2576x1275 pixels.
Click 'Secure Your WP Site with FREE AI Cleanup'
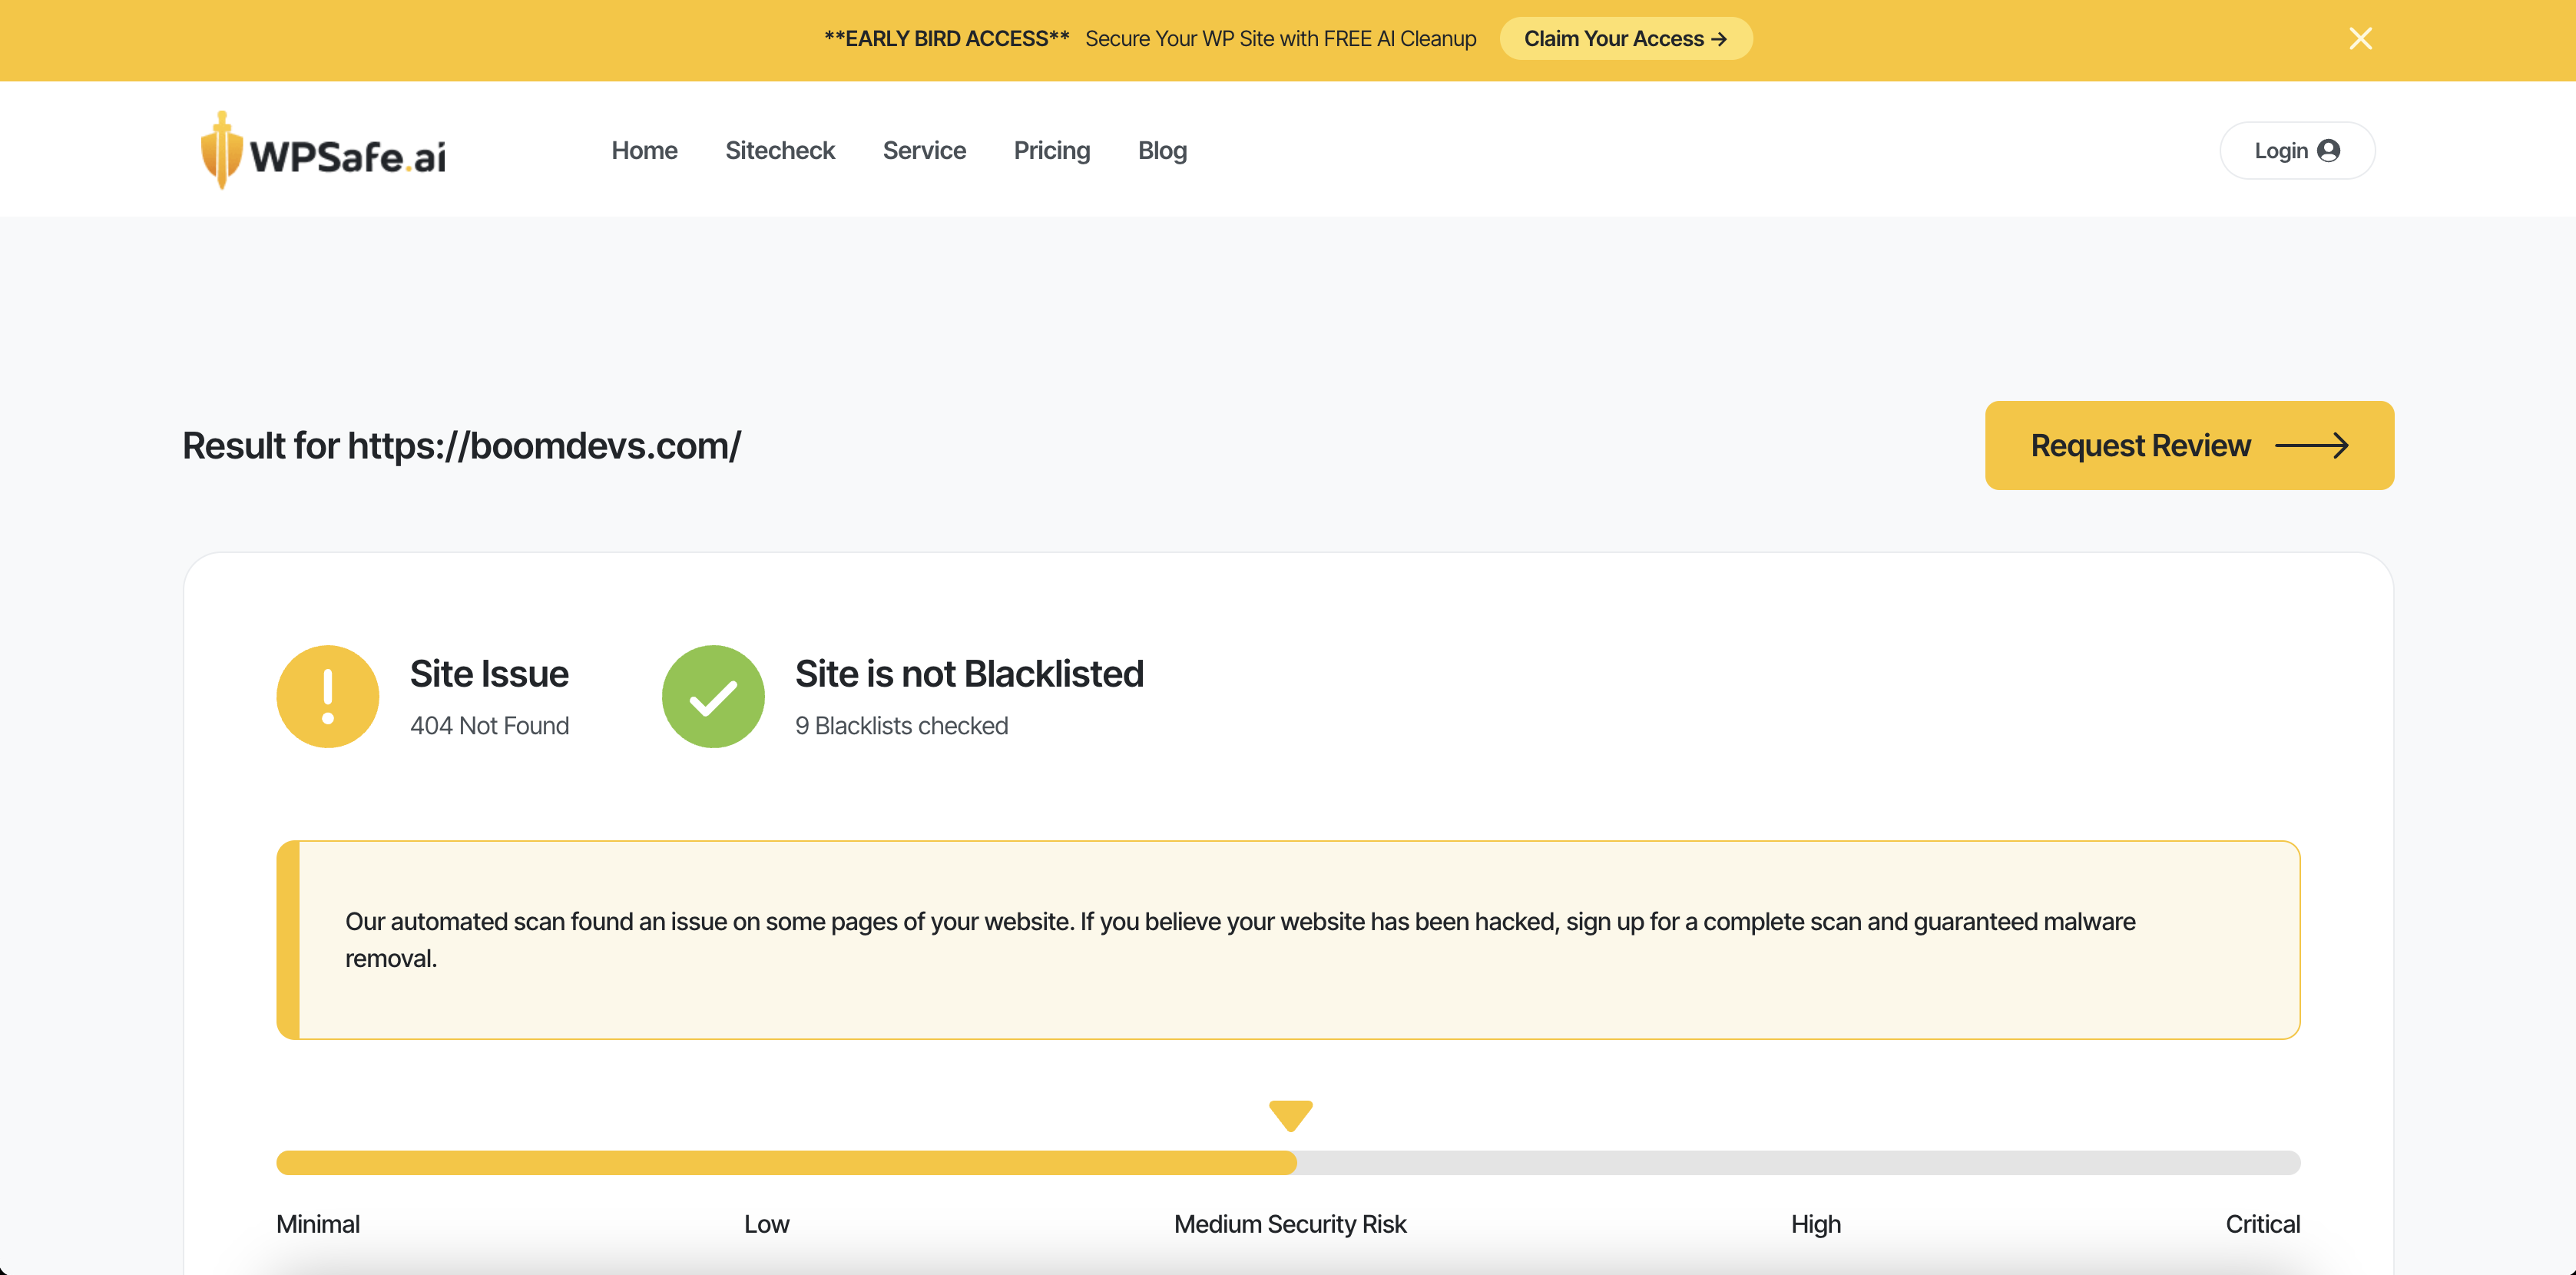tap(1280, 39)
